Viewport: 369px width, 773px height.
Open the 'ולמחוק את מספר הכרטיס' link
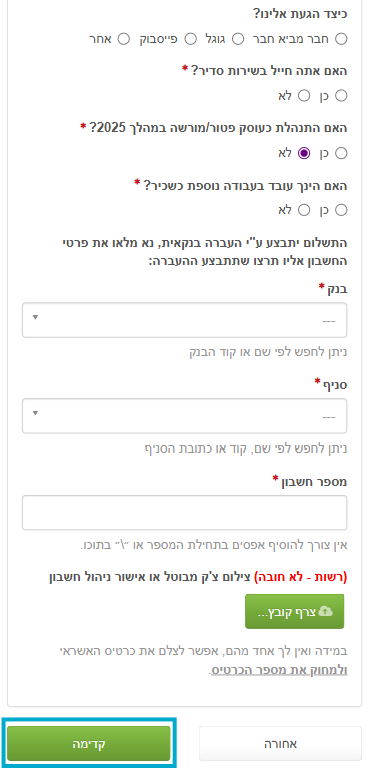click(279, 671)
